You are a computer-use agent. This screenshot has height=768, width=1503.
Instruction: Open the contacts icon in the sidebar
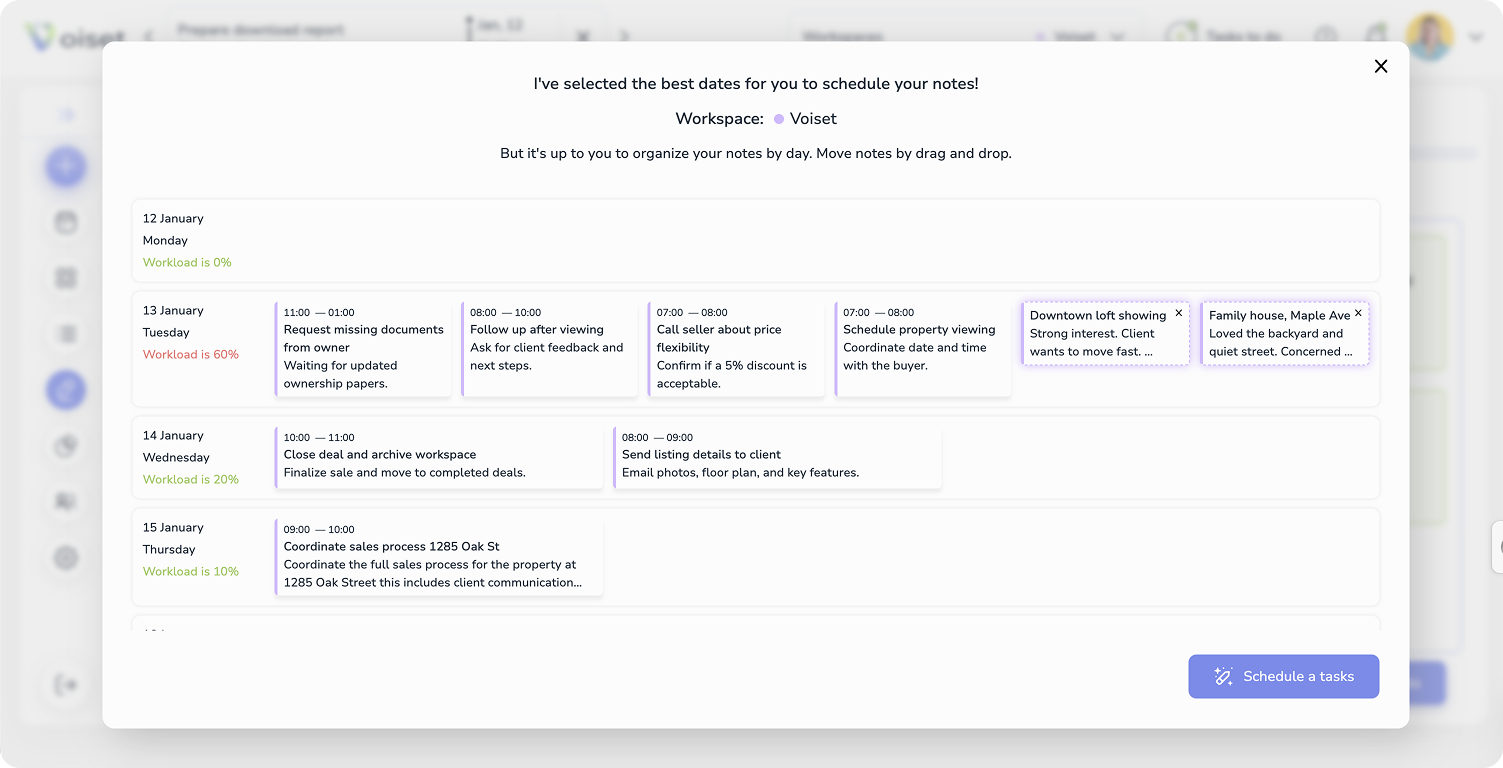pos(66,502)
